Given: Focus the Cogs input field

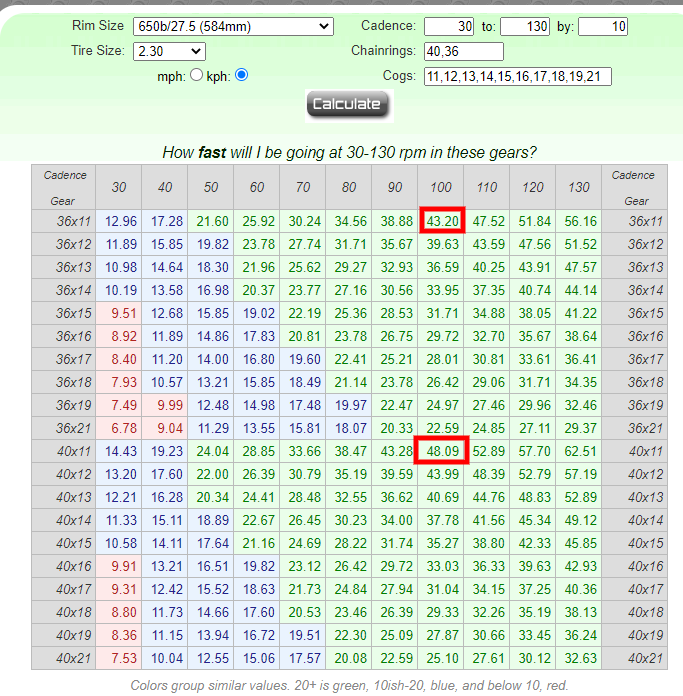Looking at the screenshot, I should 517,76.
